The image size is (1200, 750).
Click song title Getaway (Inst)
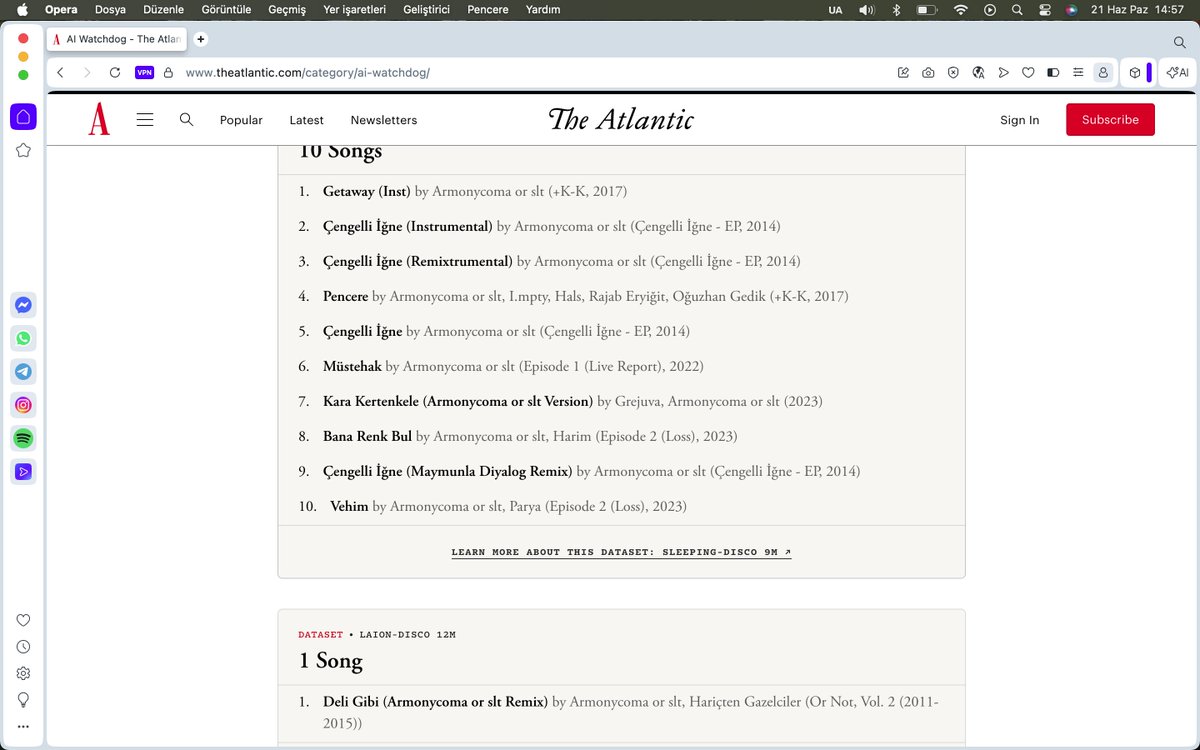367,191
